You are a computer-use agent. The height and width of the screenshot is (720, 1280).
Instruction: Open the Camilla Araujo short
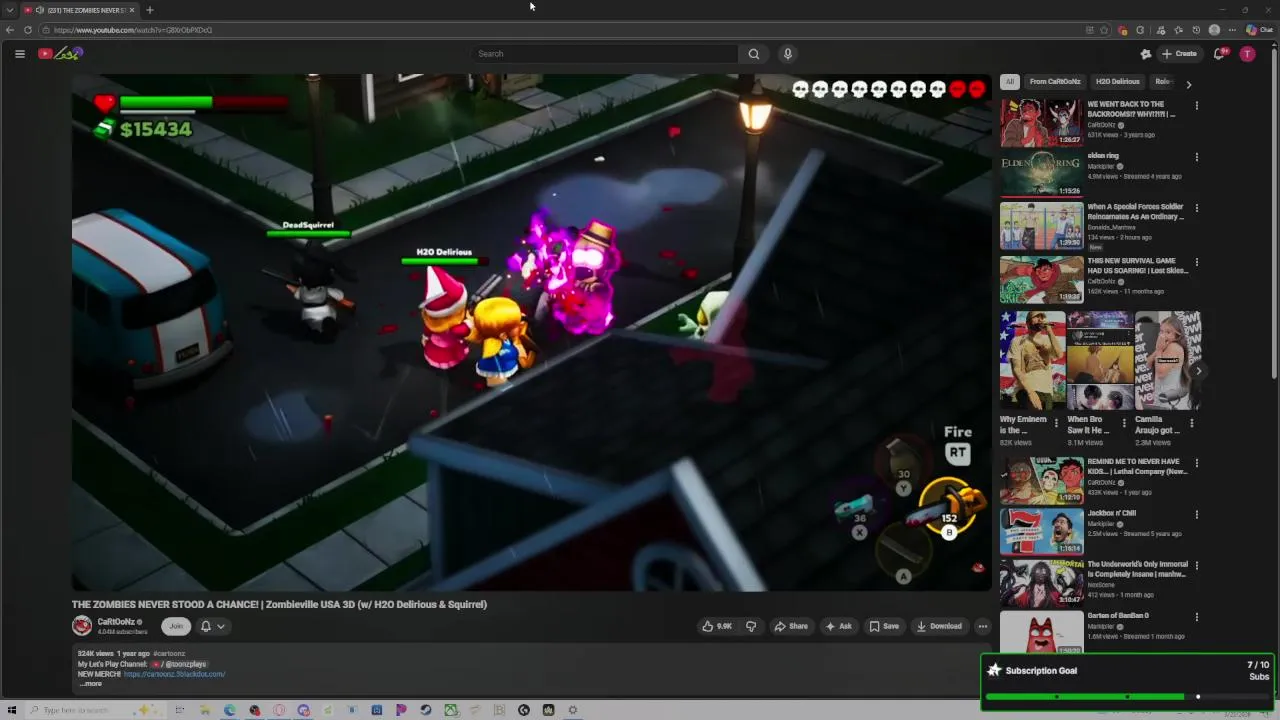point(1167,361)
